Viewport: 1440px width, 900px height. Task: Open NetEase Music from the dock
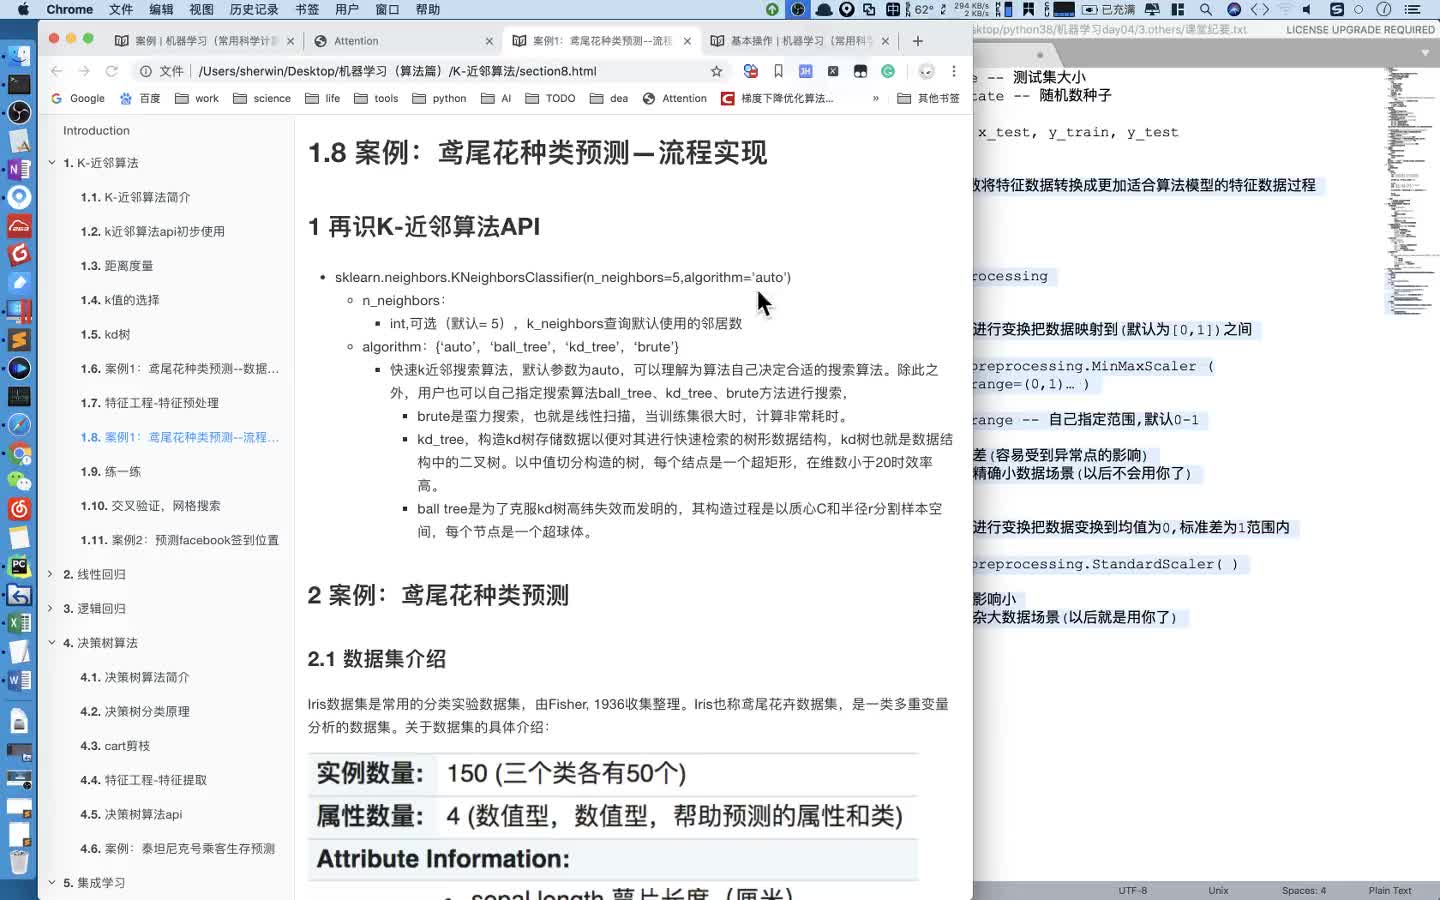(x=19, y=509)
